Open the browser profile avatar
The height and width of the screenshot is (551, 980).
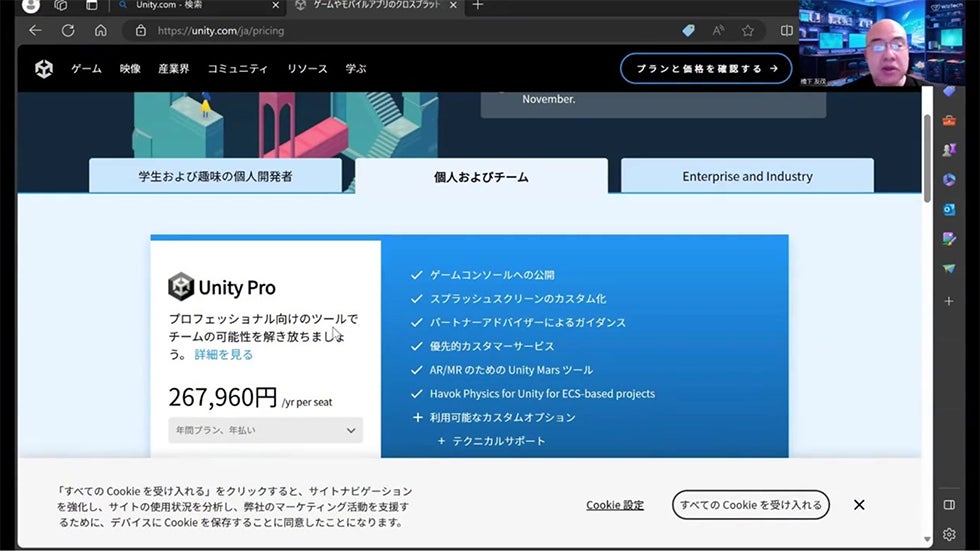coord(30,6)
